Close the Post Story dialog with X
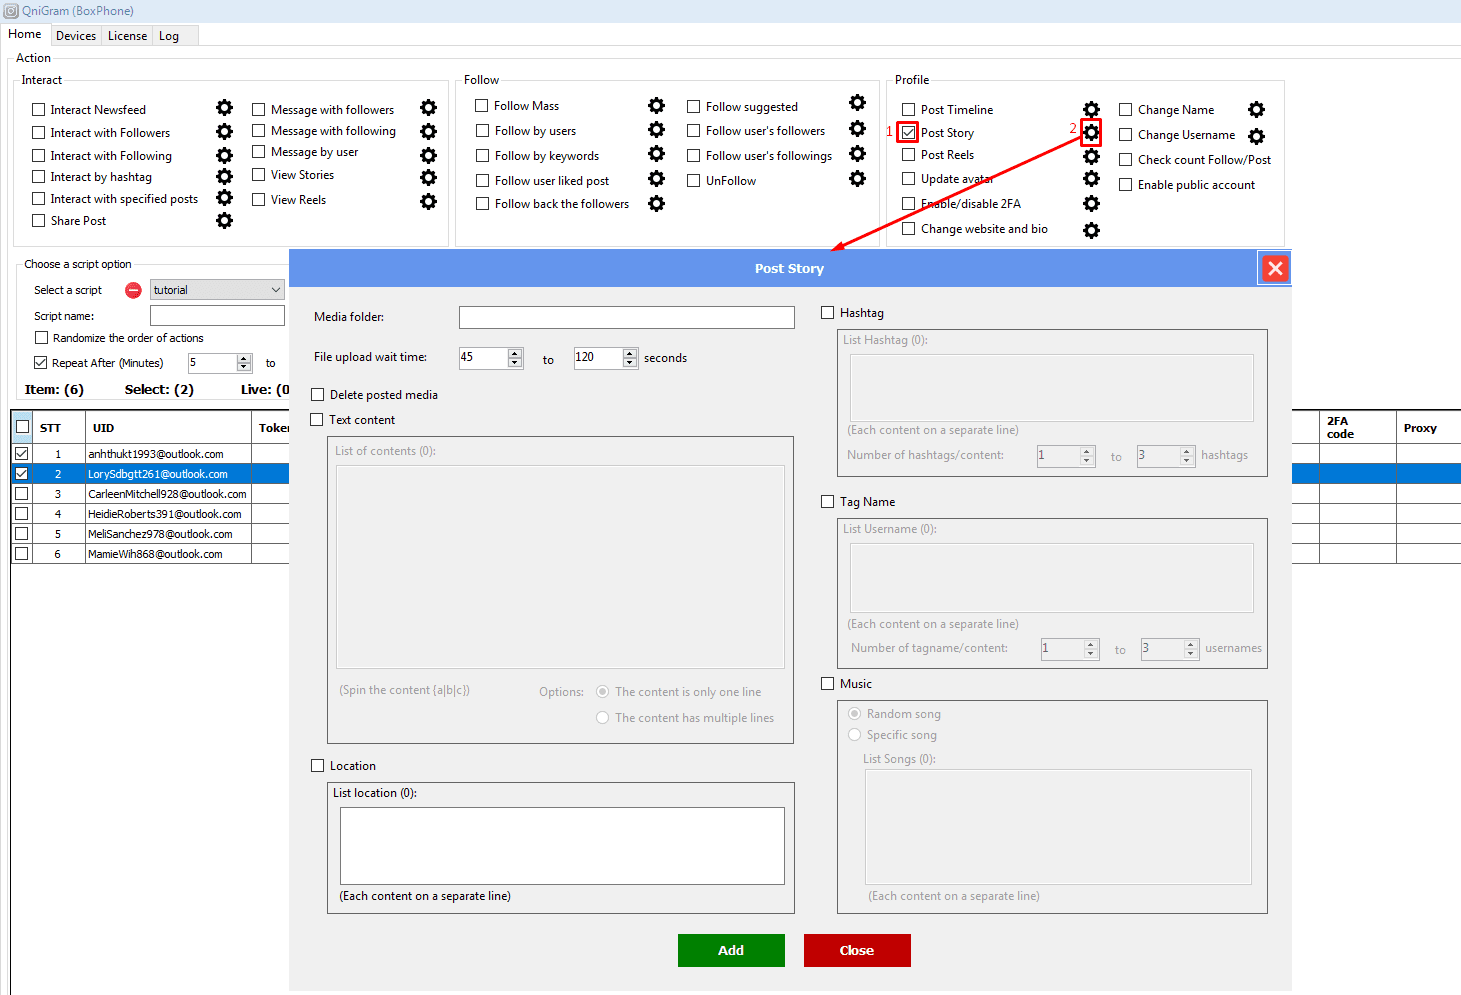The image size is (1461, 995). (x=1274, y=268)
